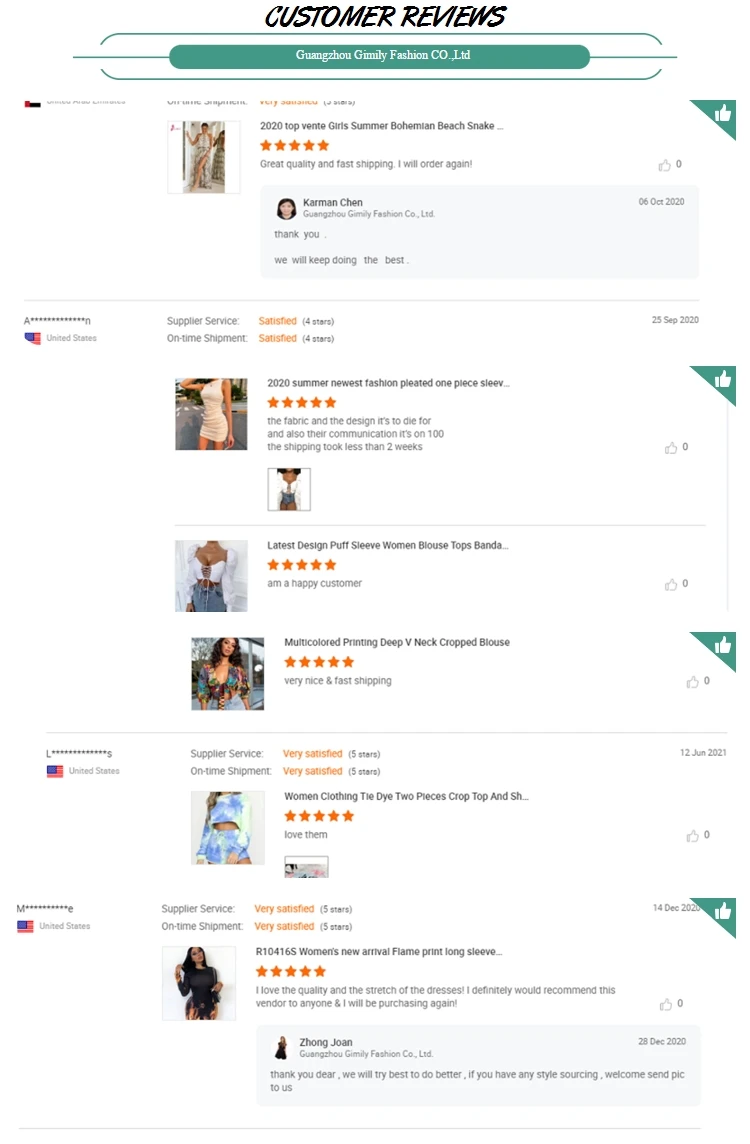
Task: Click Karman Chen's avatar icon
Action: coord(287,208)
